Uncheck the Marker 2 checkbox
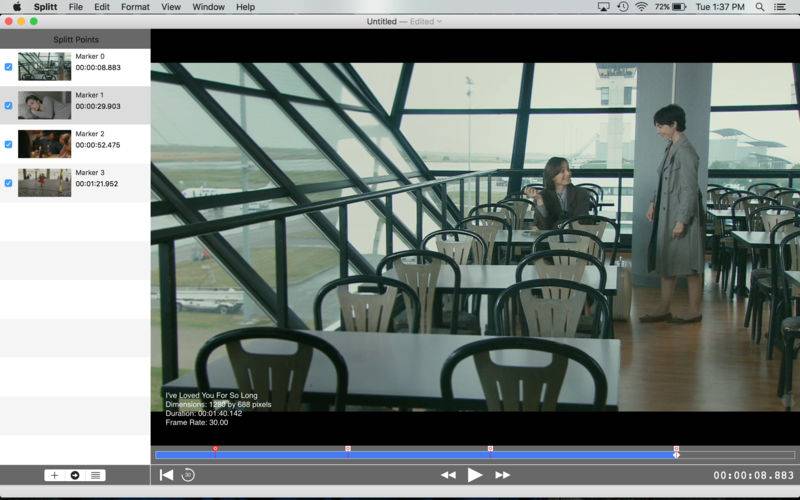This screenshot has width=800, height=500. 8,144
